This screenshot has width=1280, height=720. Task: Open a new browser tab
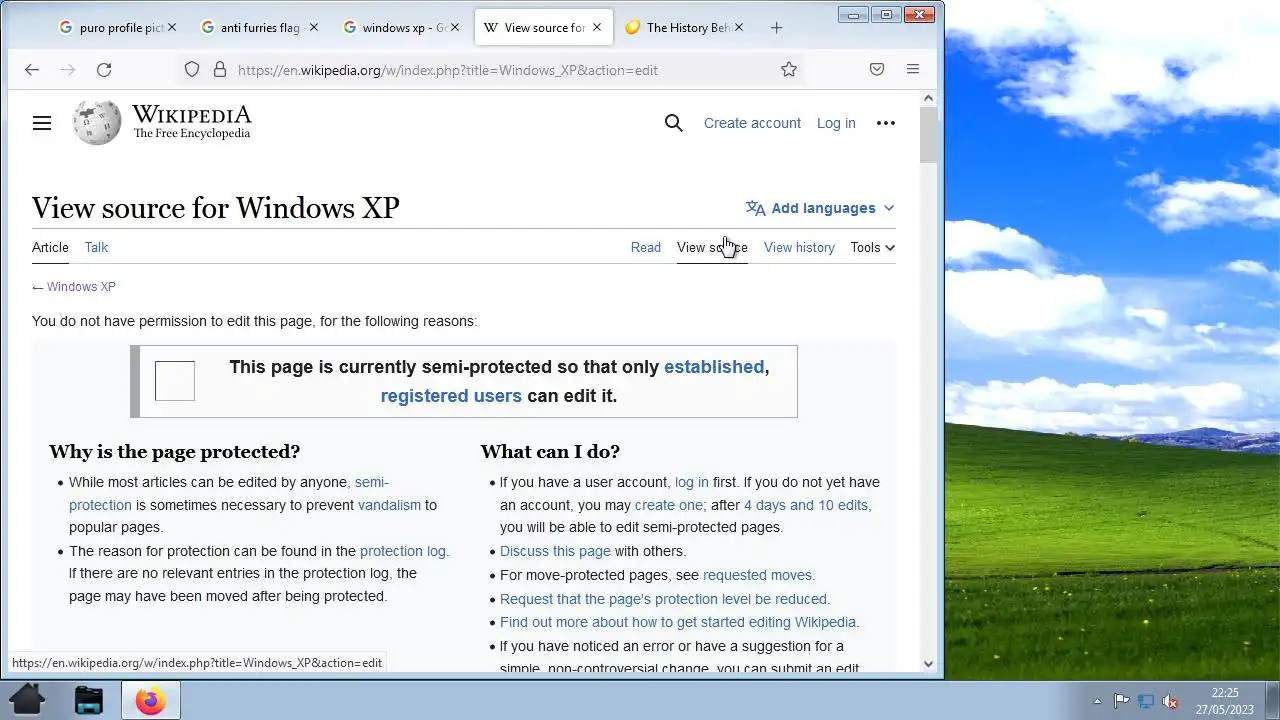coord(776,28)
